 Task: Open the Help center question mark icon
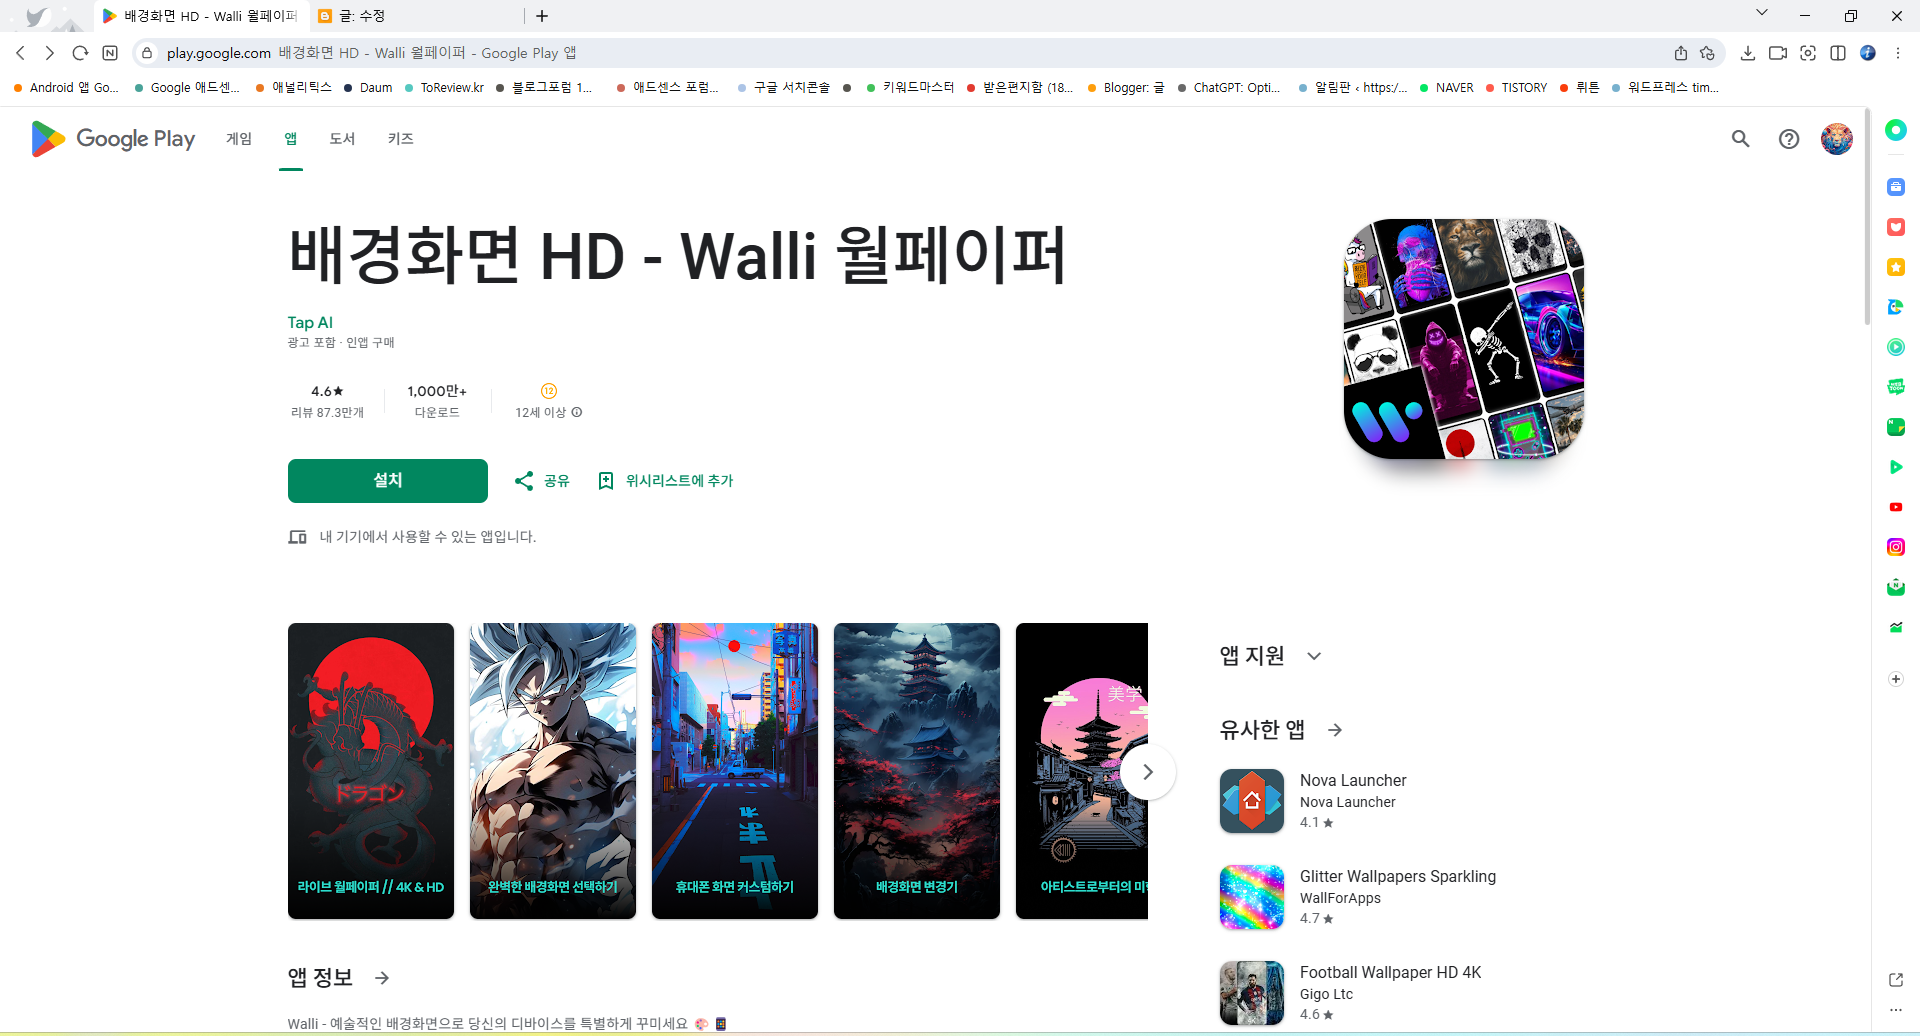pyautogui.click(x=1789, y=139)
